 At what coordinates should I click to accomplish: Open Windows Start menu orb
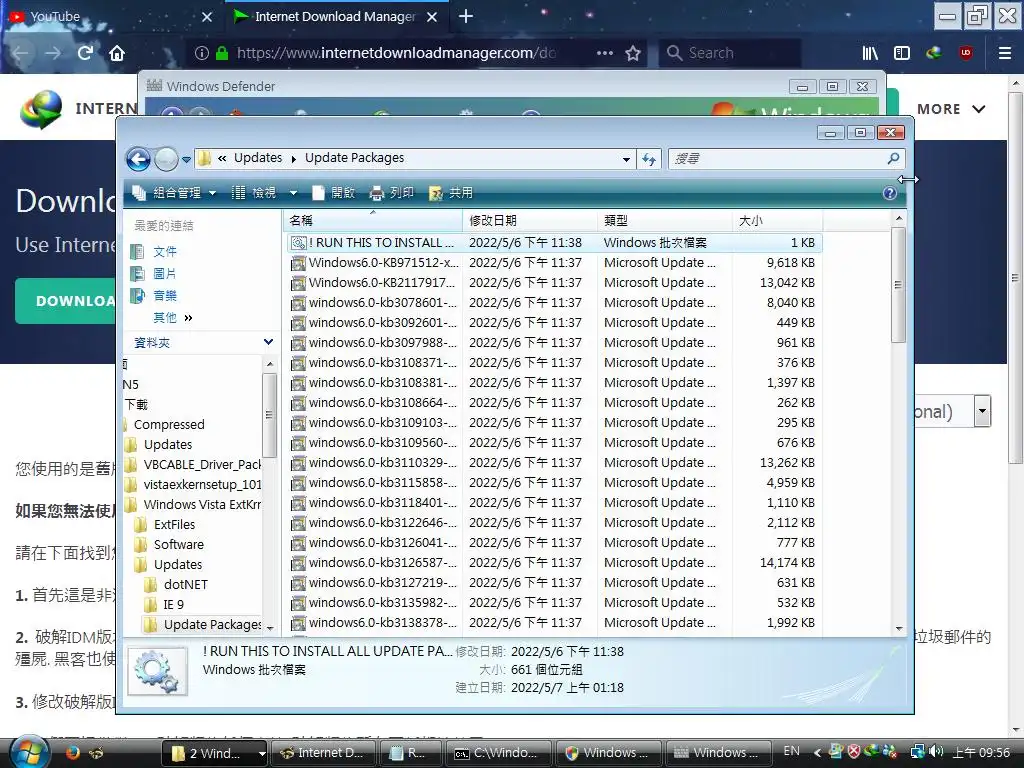pyautogui.click(x=27, y=752)
